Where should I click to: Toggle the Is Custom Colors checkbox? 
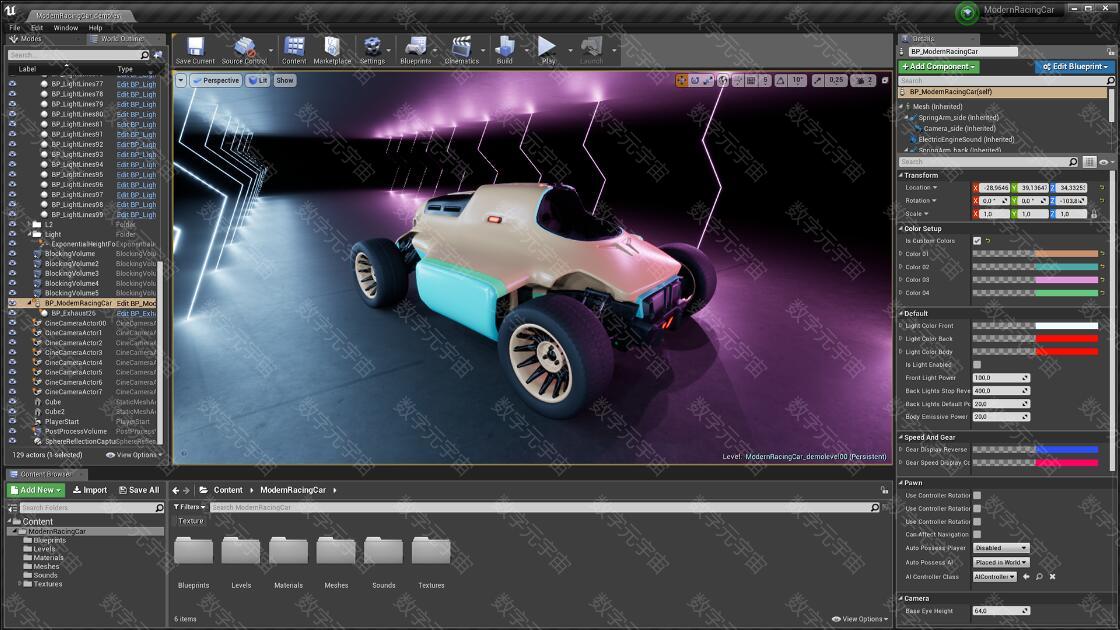[x=977, y=241]
